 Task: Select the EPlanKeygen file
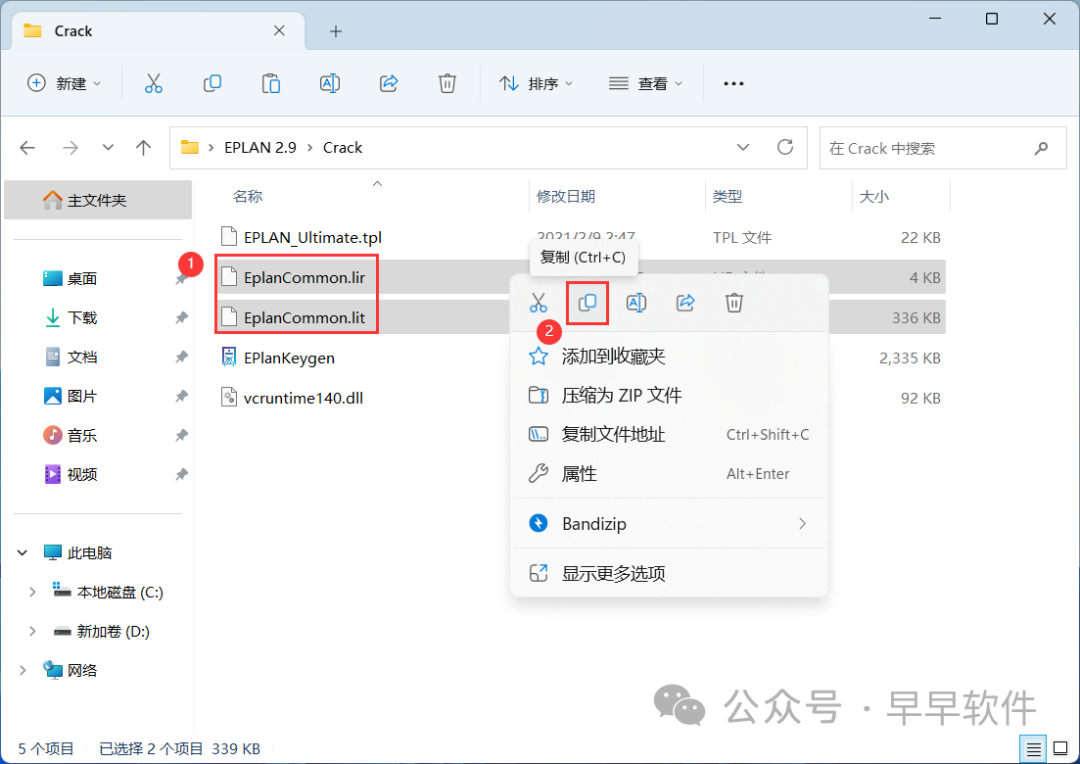pos(289,357)
